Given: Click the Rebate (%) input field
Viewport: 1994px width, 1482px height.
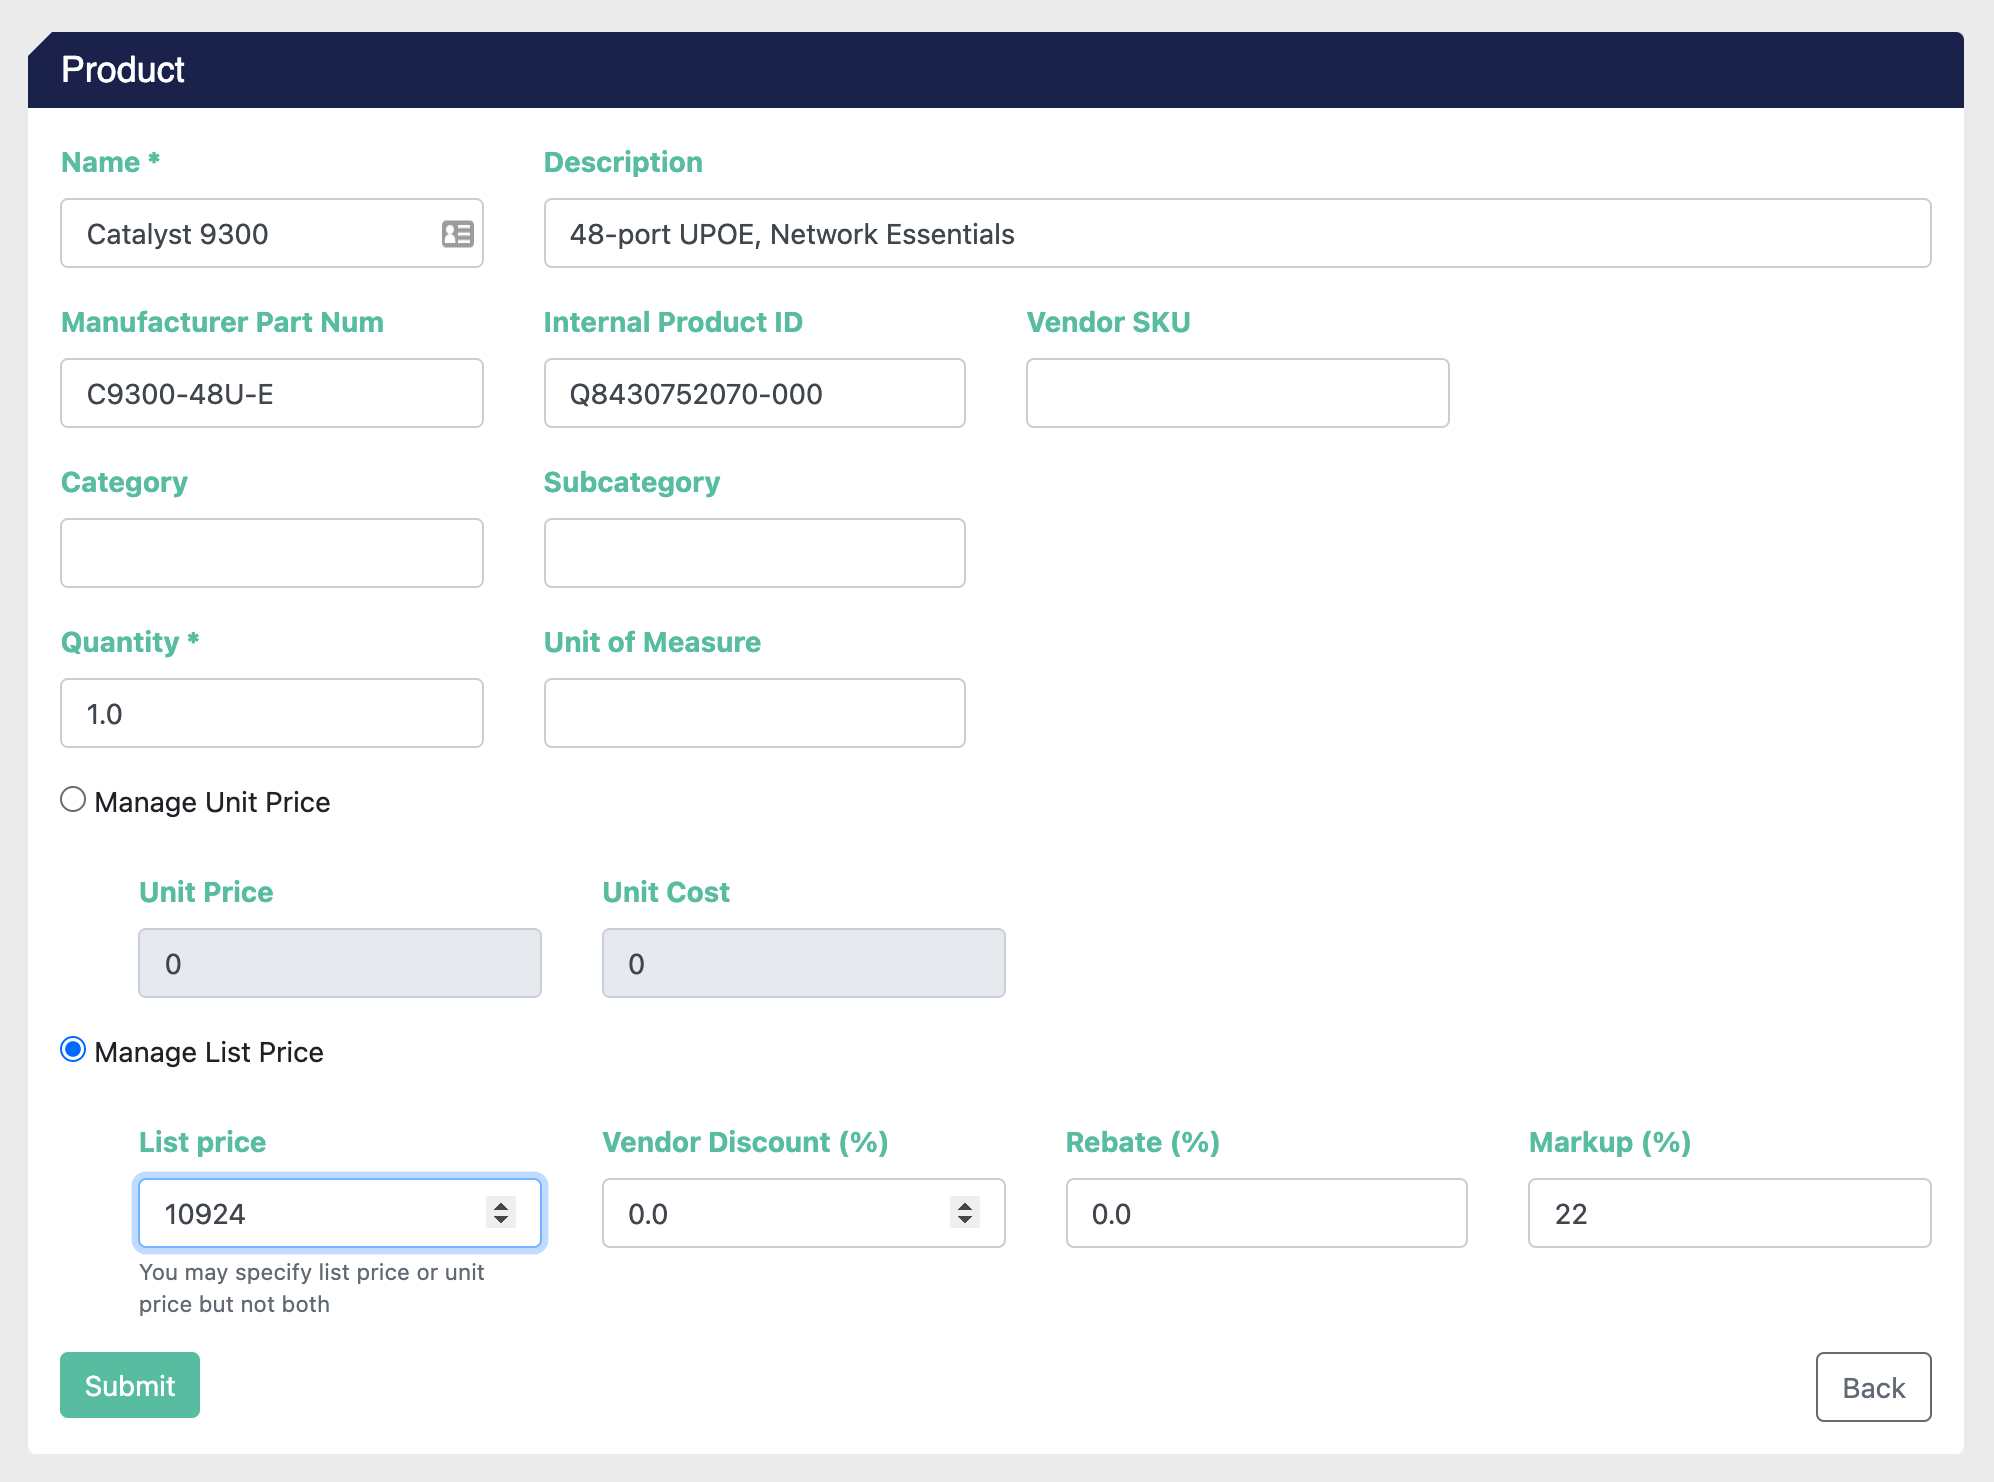Looking at the screenshot, I should [1265, 1214].
